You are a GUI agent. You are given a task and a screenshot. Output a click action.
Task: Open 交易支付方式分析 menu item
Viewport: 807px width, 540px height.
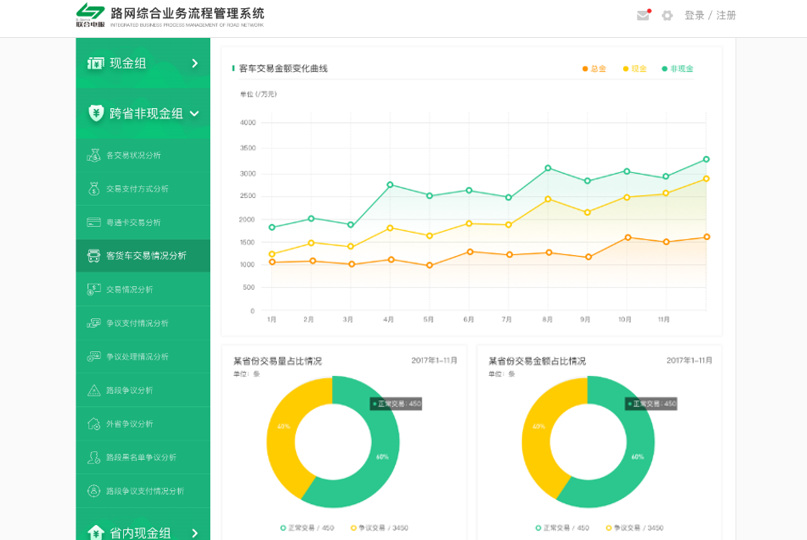(x=143, y=189)
